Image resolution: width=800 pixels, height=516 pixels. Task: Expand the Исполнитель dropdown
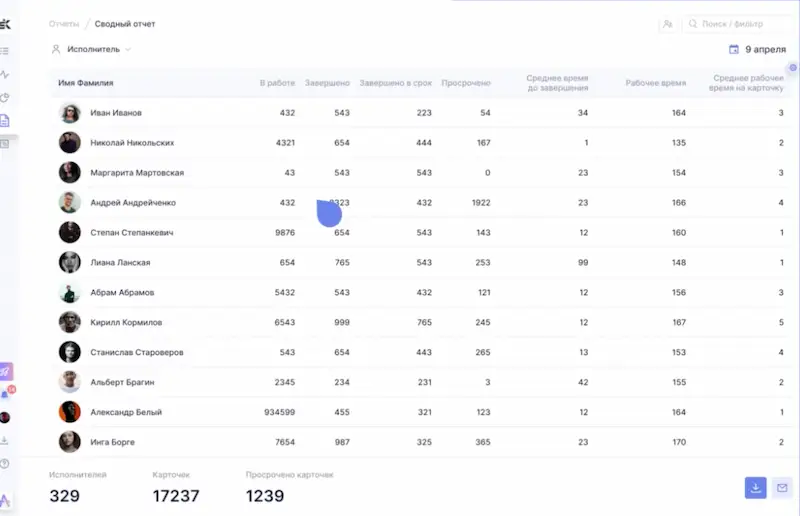tap(91, 49)
